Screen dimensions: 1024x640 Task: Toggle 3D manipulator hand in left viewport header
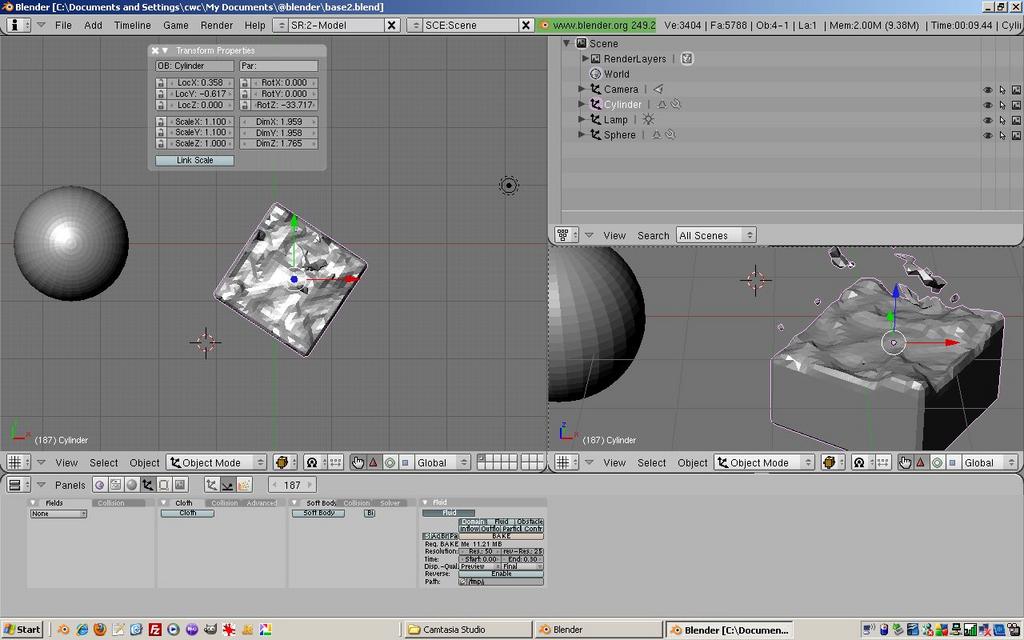[358, 462]
